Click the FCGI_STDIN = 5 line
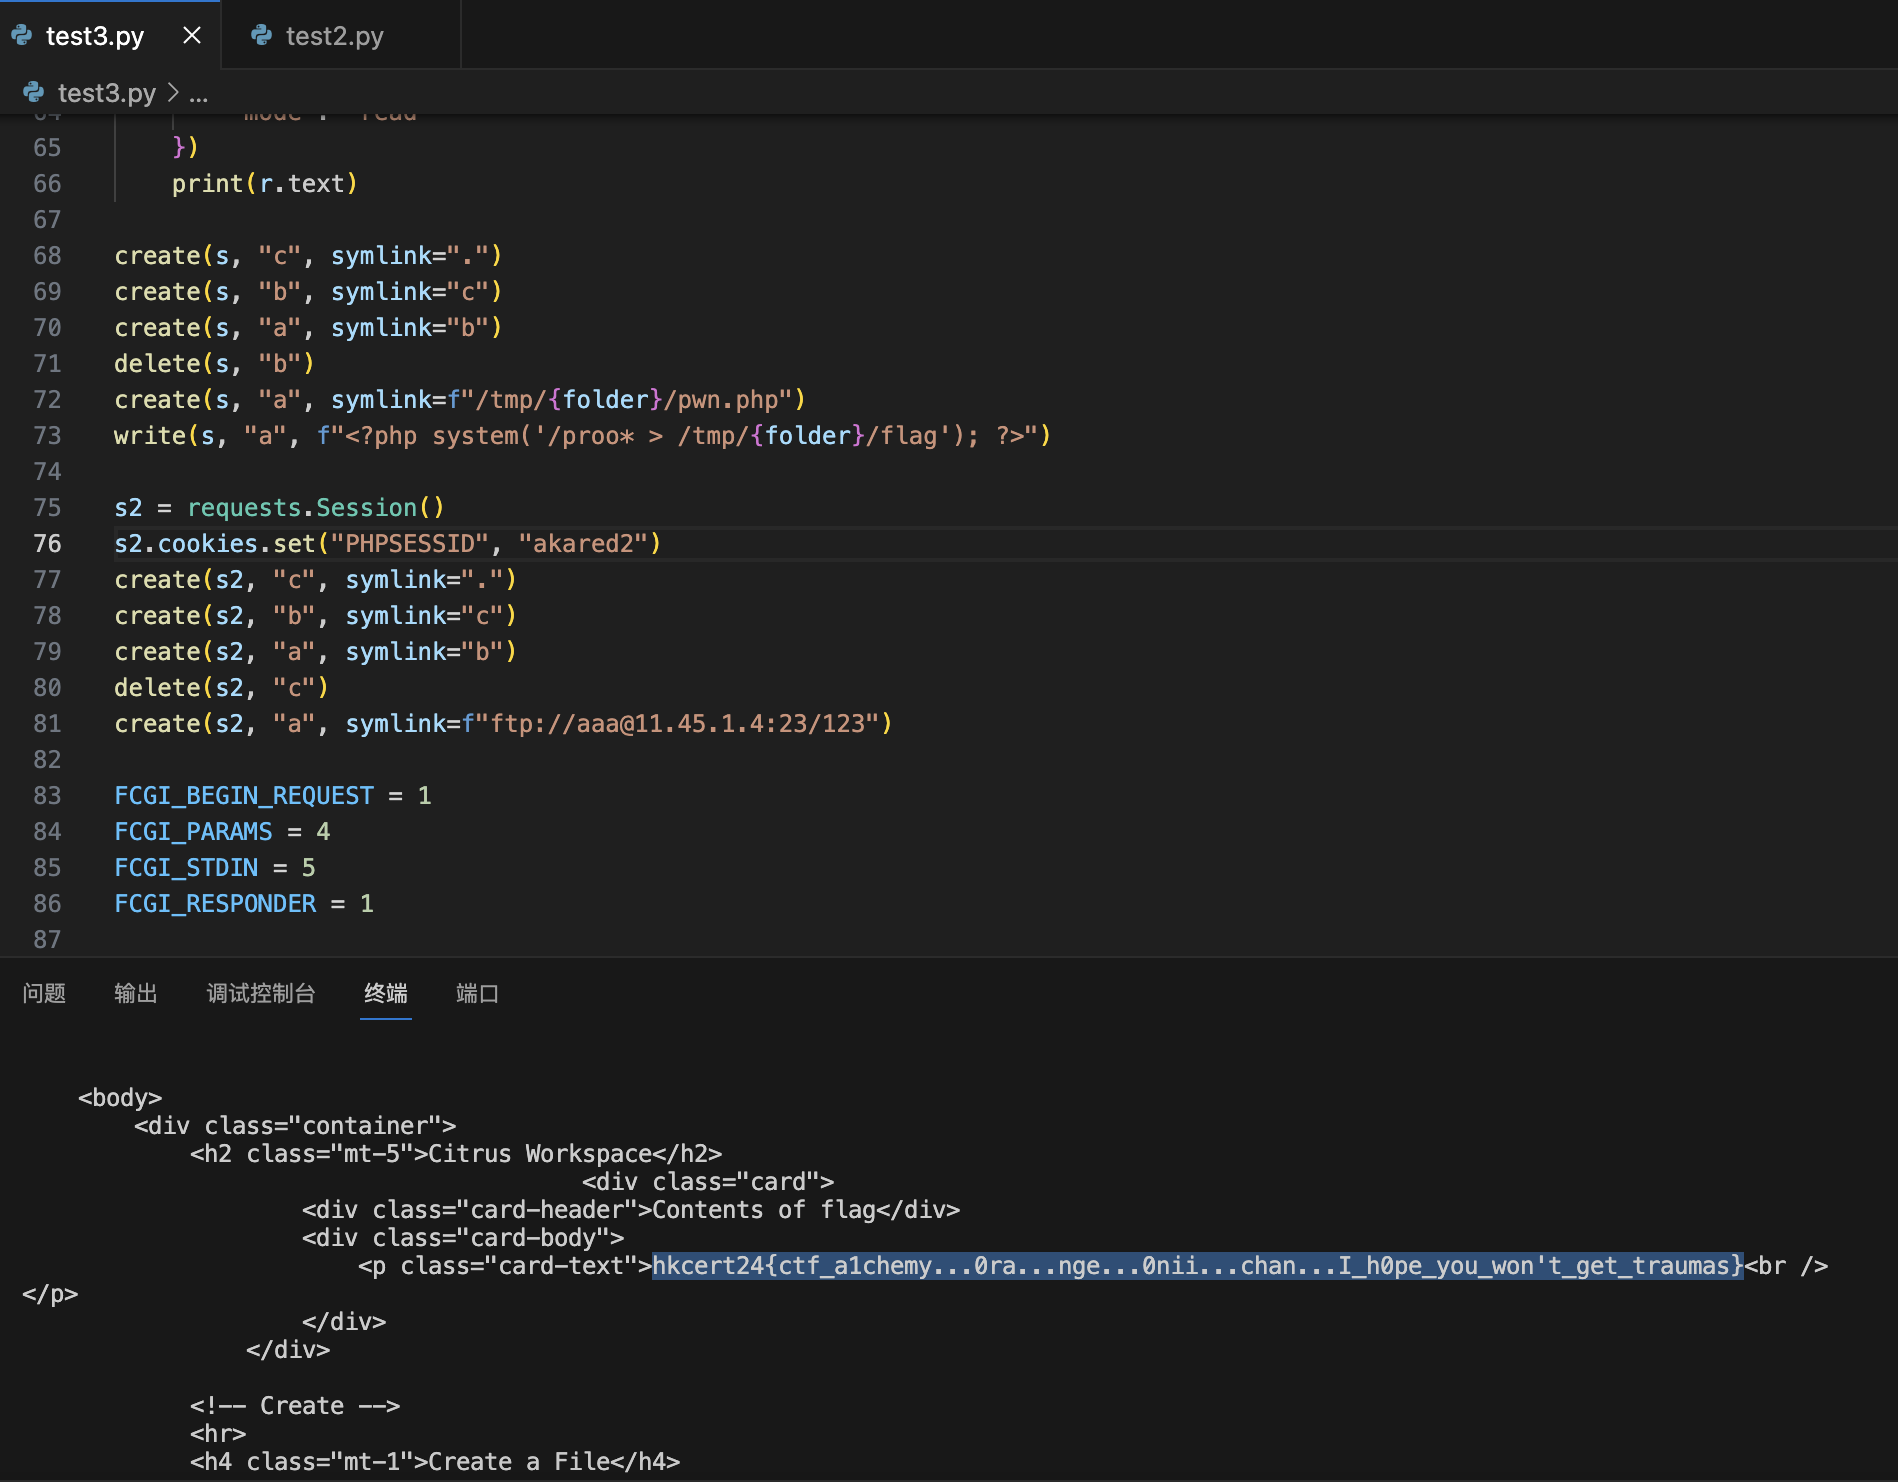The height and width of the screenshot is (1482, 1898). 215,867
